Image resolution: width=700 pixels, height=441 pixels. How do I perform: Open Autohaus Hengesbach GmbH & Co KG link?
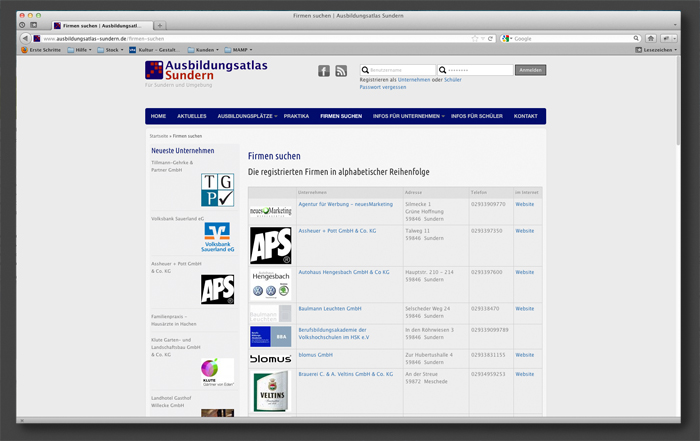[x=344, y=272]
